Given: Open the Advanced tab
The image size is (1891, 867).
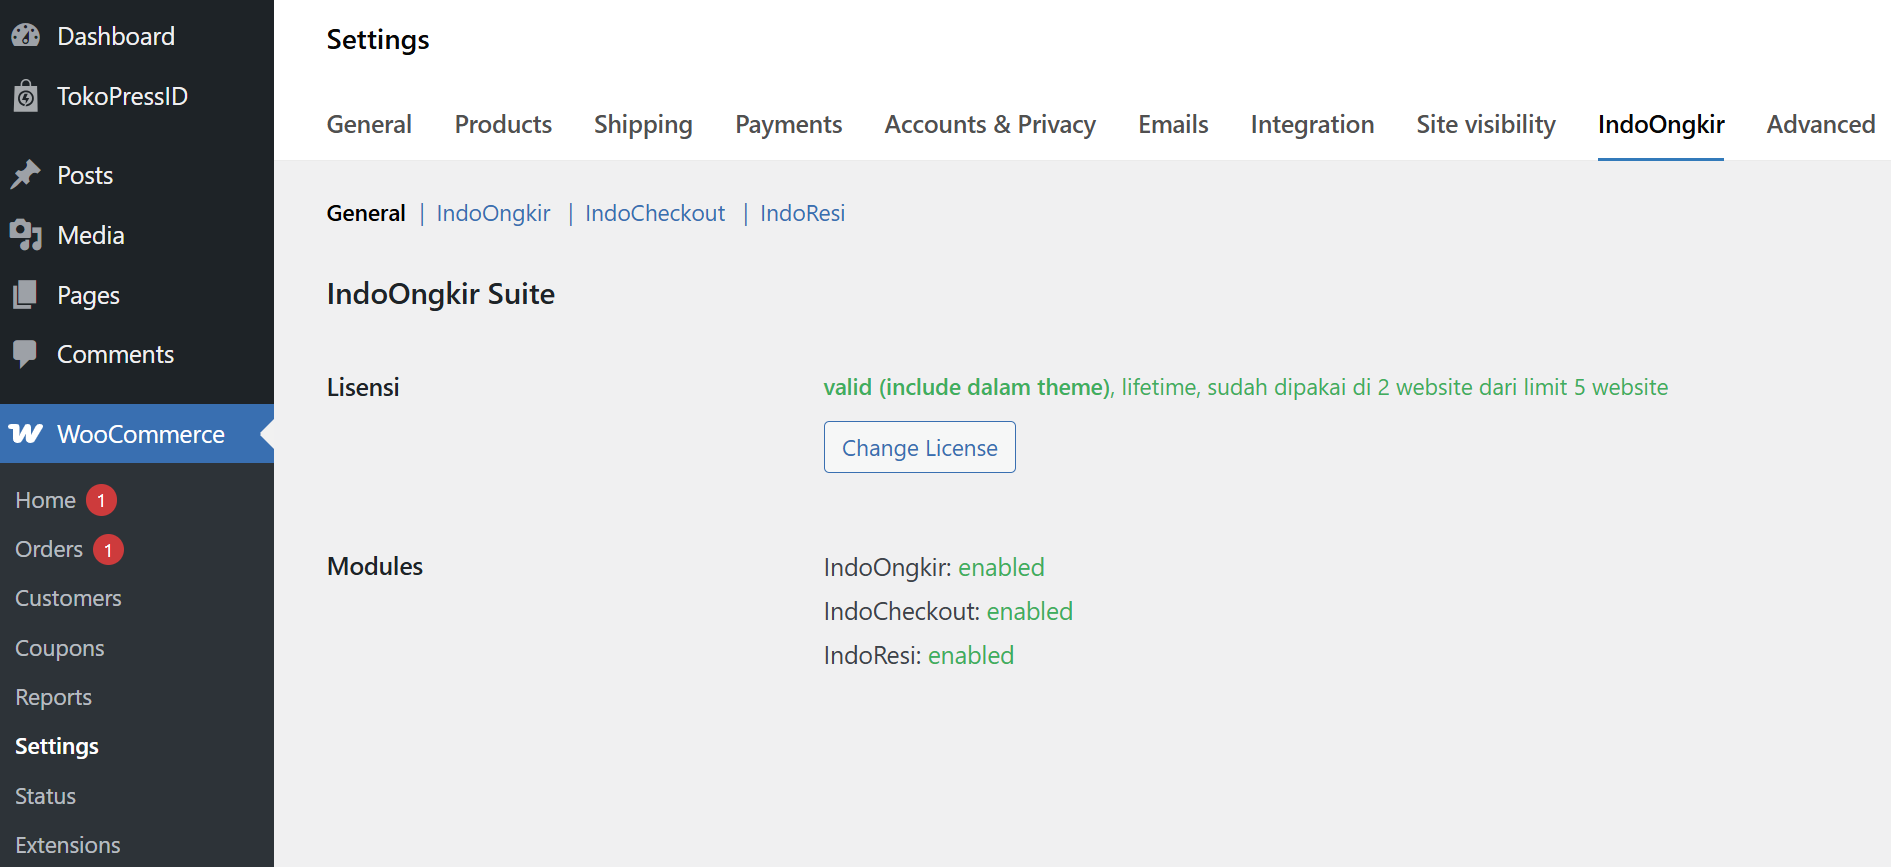Looking at the screenshot, I should [1821, 124].
